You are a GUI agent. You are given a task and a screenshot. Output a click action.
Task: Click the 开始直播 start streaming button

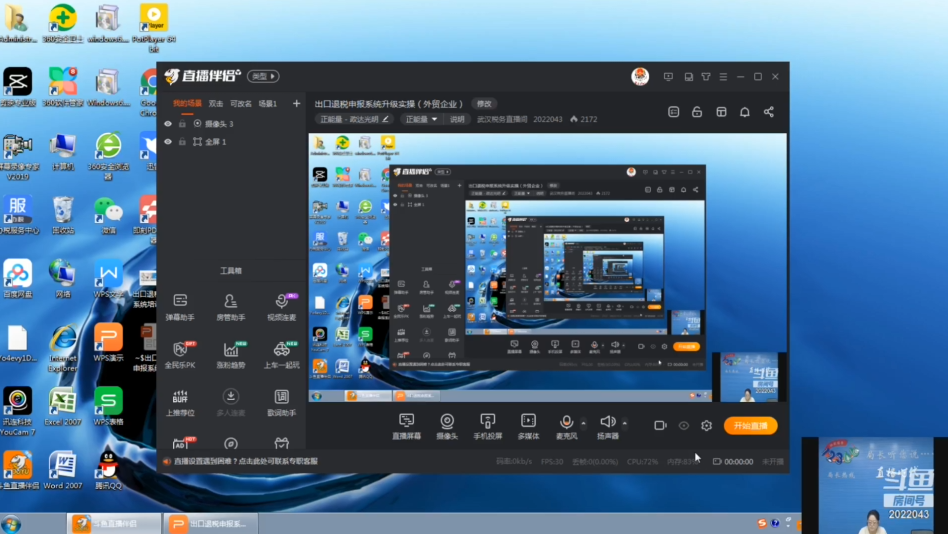750,426
